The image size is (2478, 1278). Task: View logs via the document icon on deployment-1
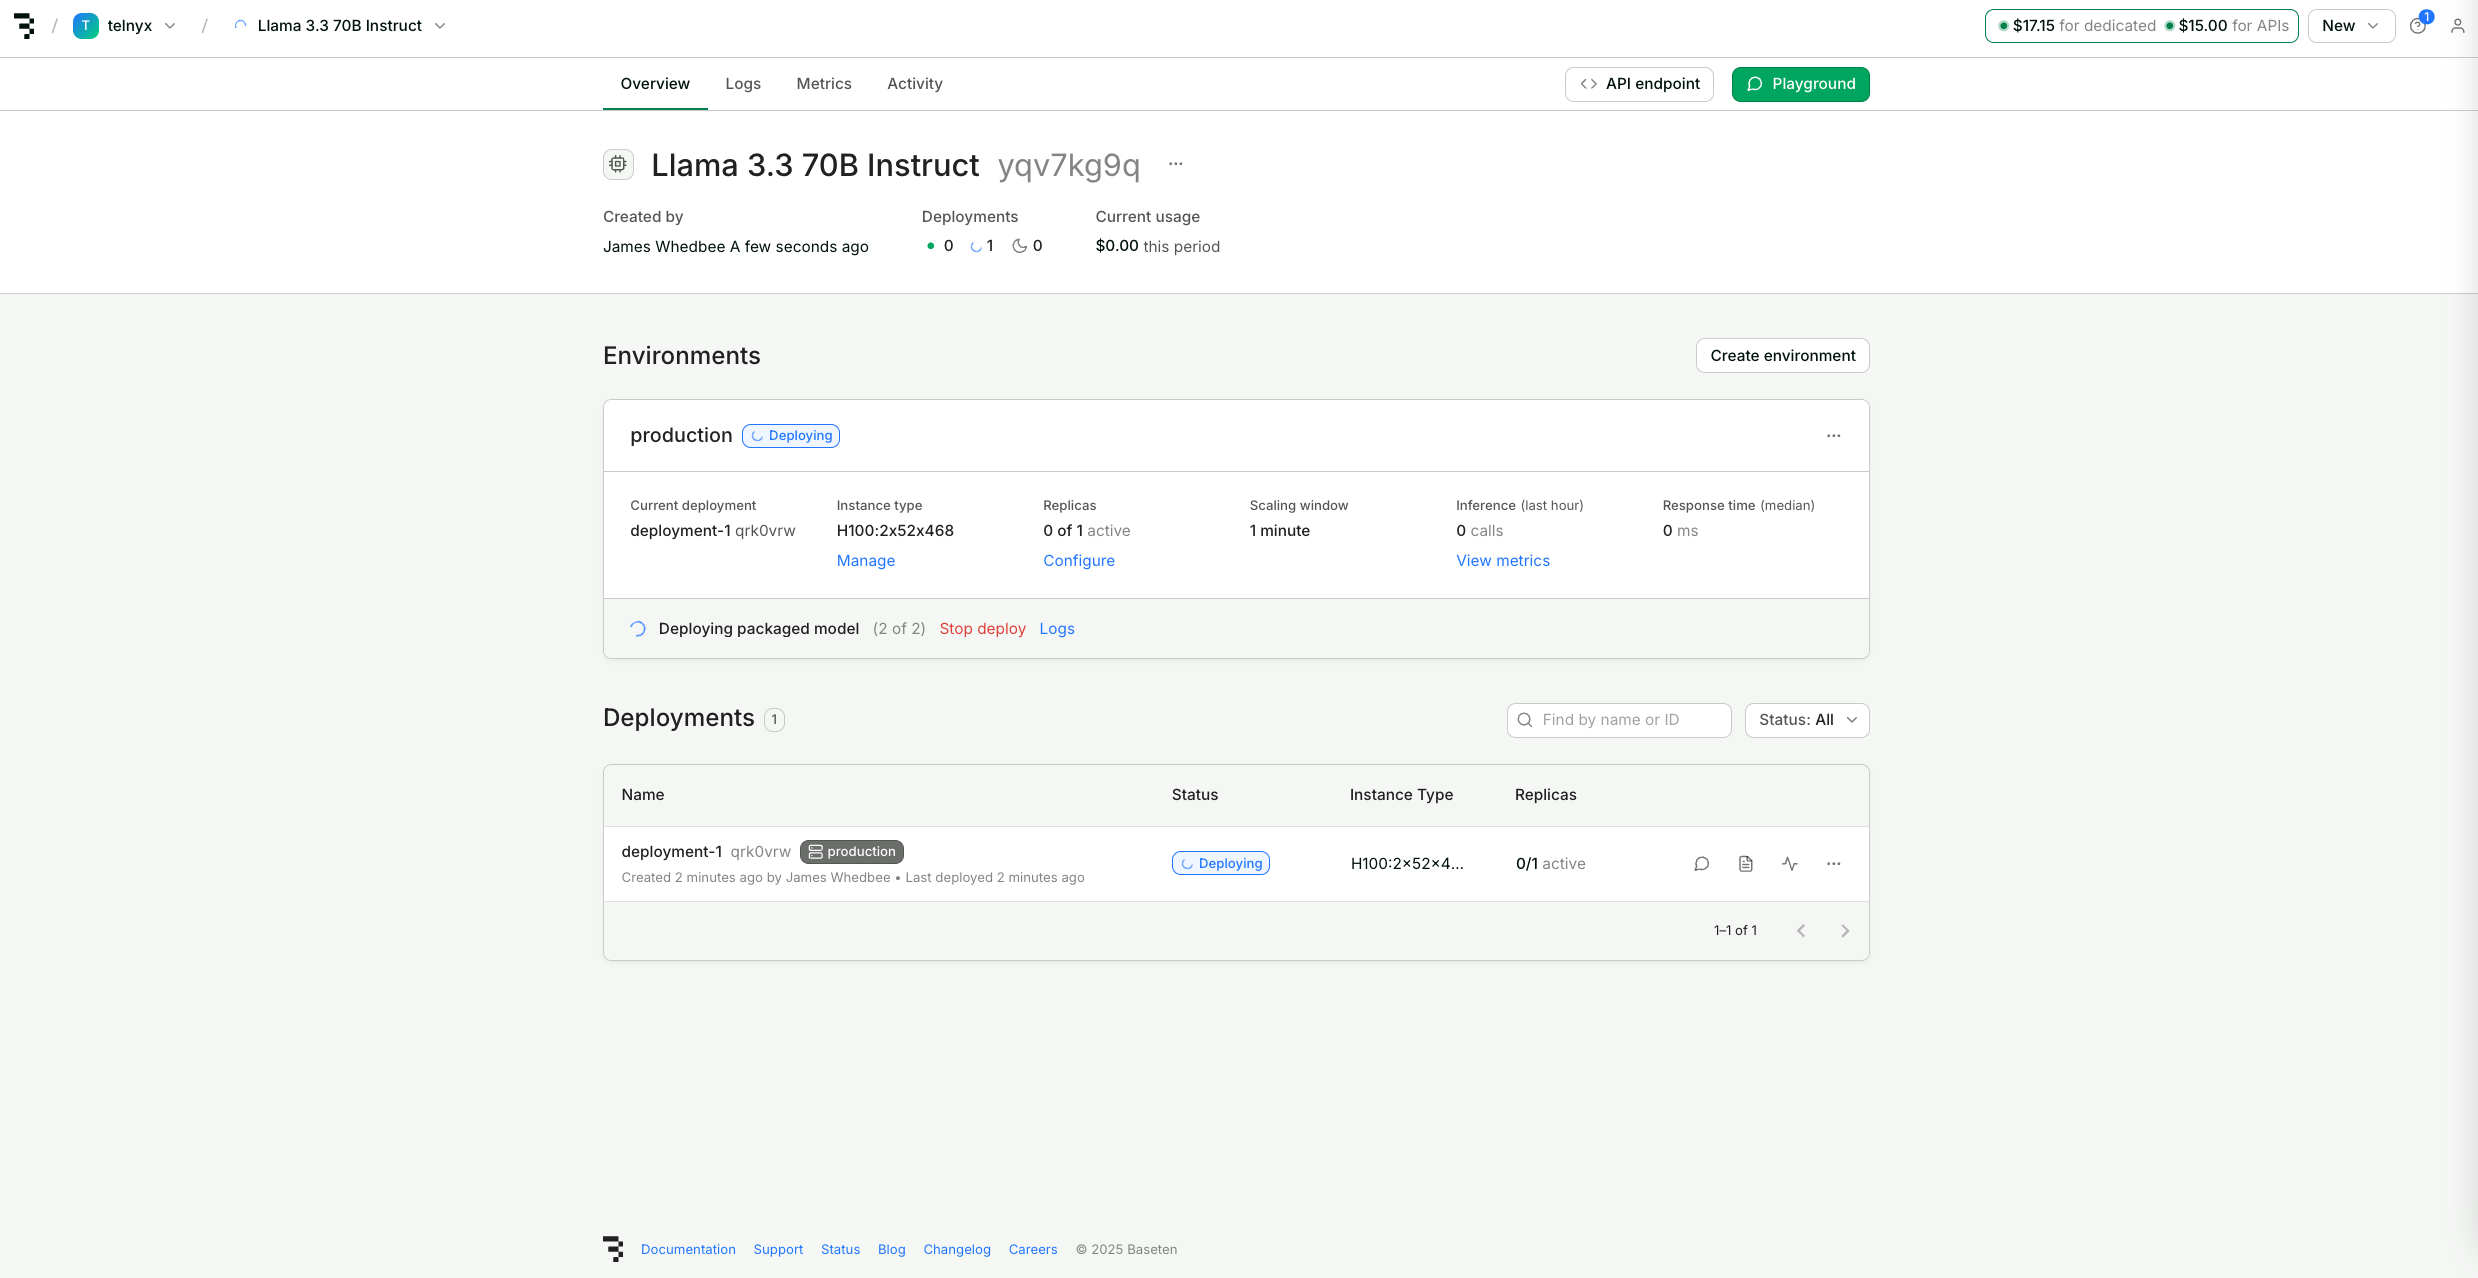1746,863
